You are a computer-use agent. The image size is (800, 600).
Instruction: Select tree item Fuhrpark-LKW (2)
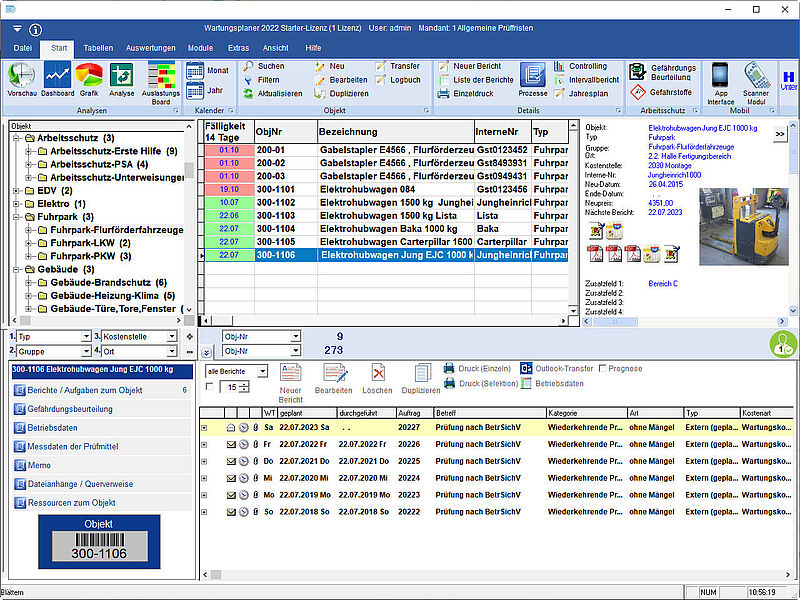[x=90, y=243]
